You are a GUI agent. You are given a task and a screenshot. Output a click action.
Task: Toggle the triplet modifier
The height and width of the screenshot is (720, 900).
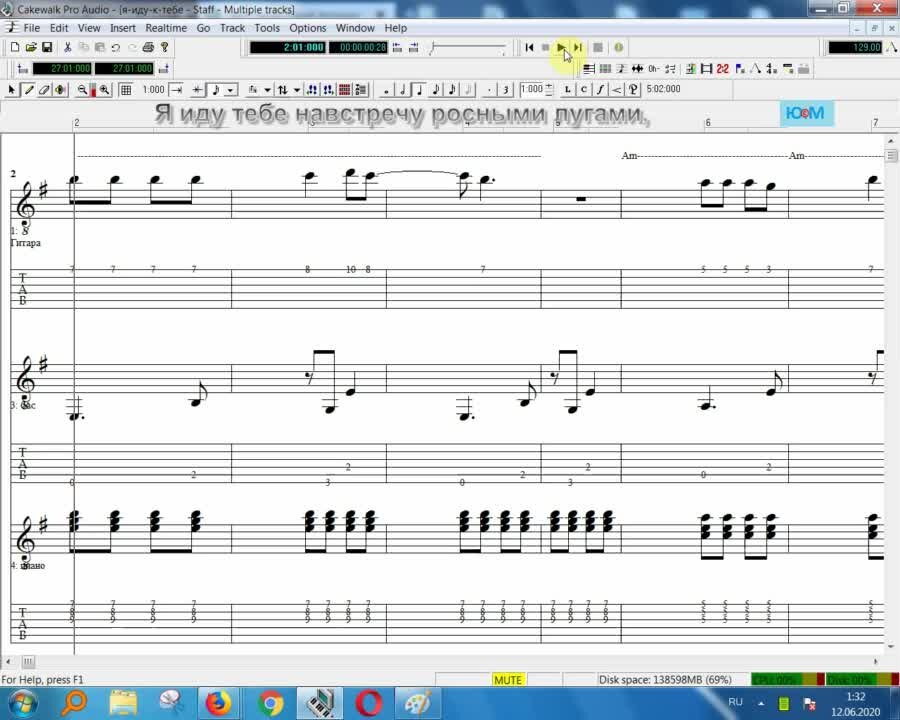tap(505, 90)
